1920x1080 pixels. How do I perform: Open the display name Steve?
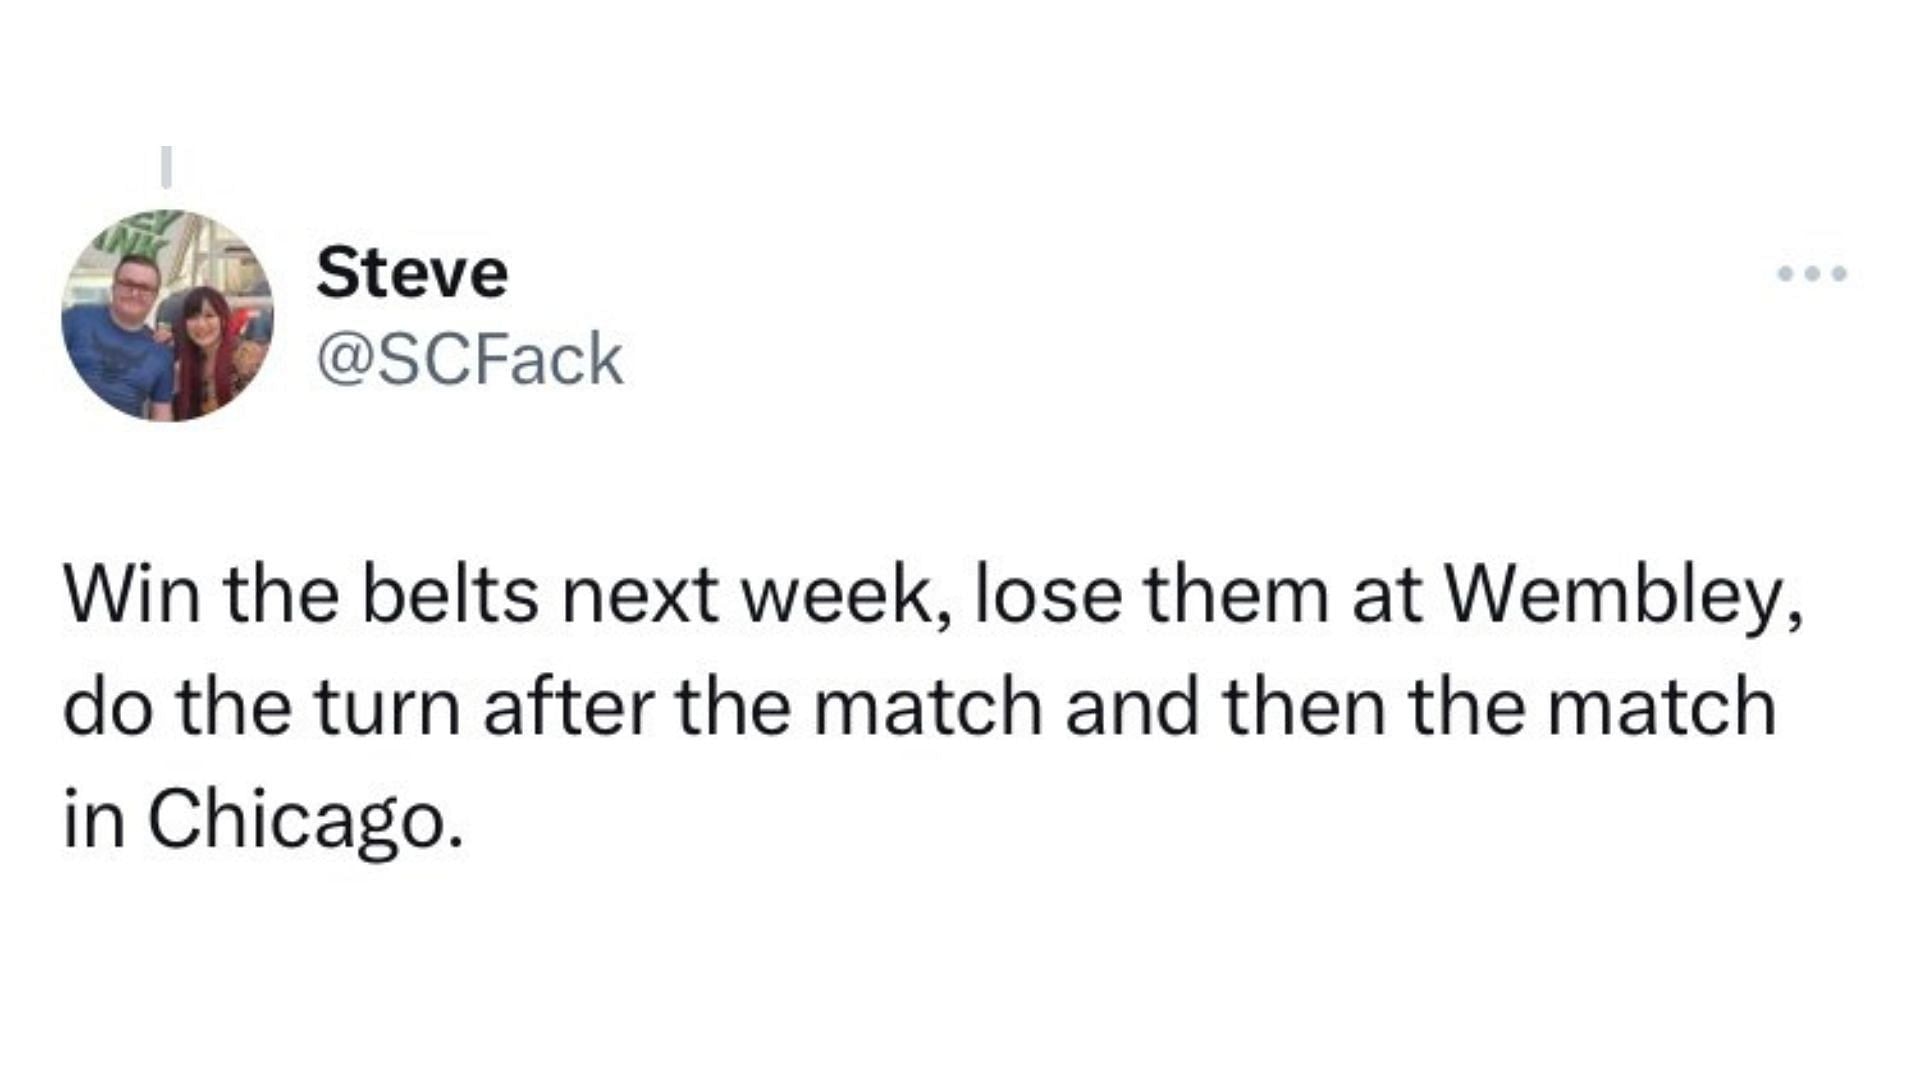412,272
